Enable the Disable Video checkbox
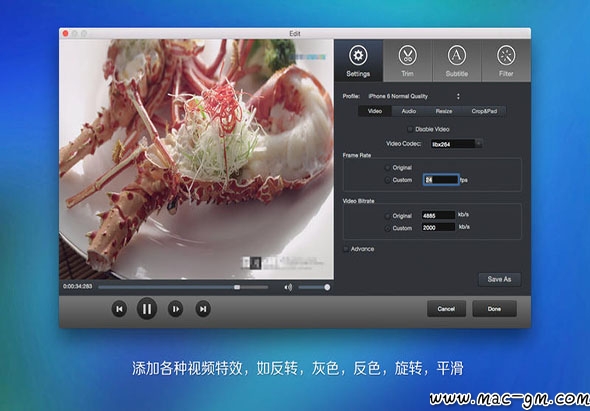590x411 pixels. (410, 129)
